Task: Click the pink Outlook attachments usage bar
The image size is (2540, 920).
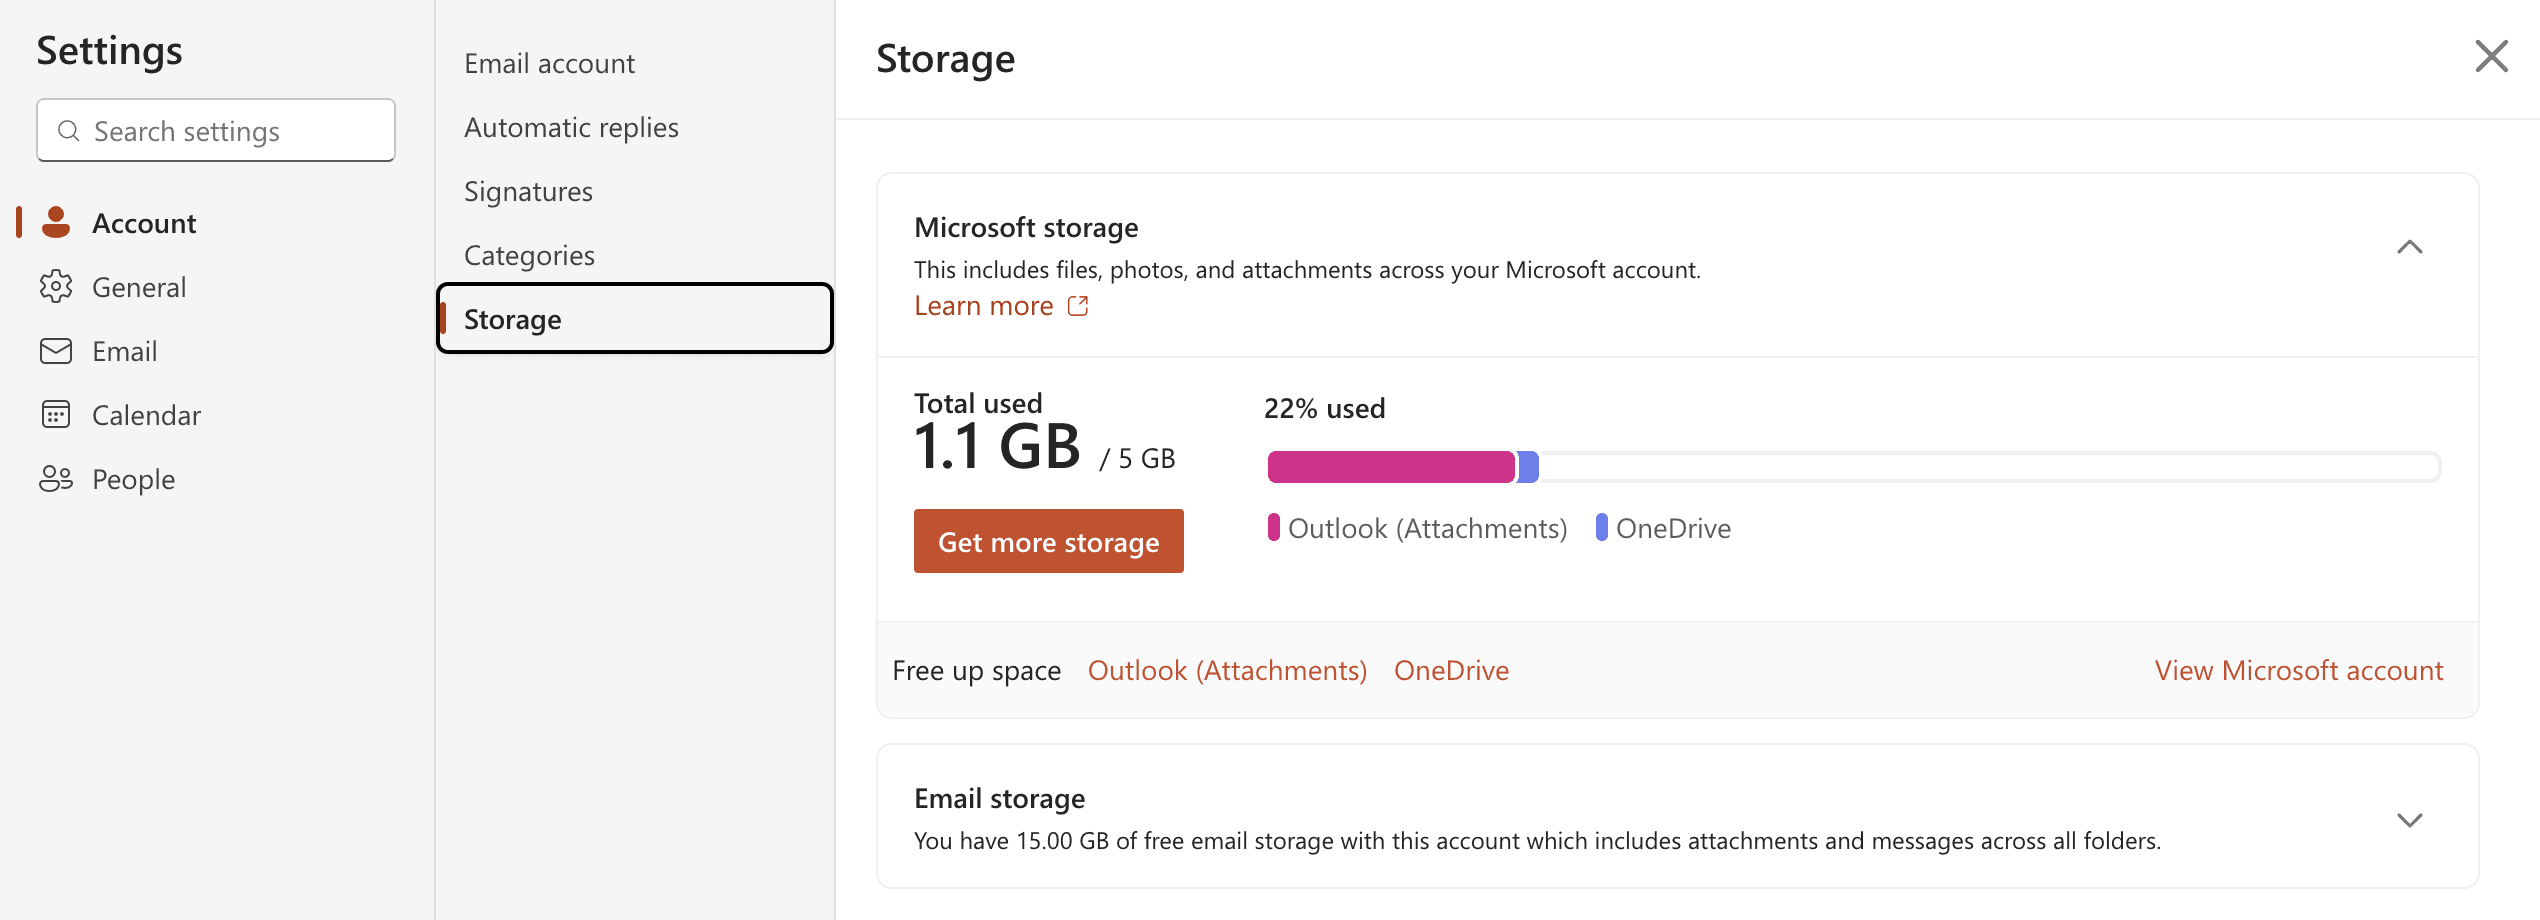Action: tap(1391, 467)
